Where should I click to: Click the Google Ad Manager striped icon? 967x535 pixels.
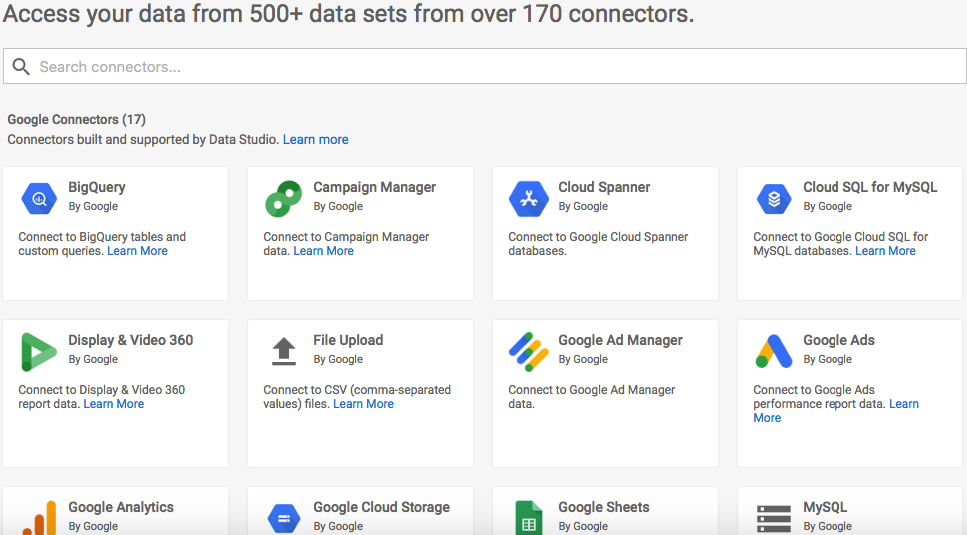click(x=529, y=351)
